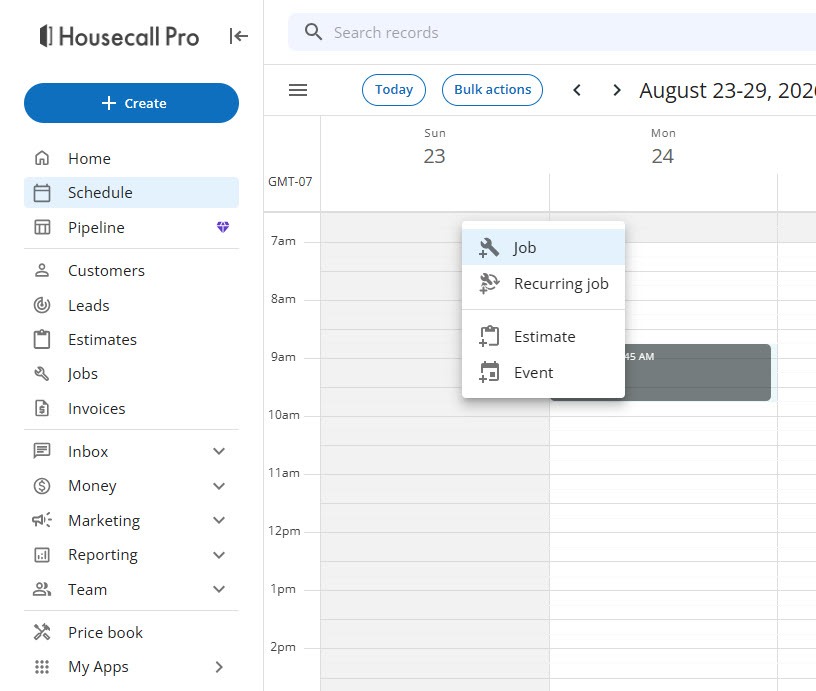The image size is (816, 691).
Task: Click the Price book tools icon
Action: (42, 632)
